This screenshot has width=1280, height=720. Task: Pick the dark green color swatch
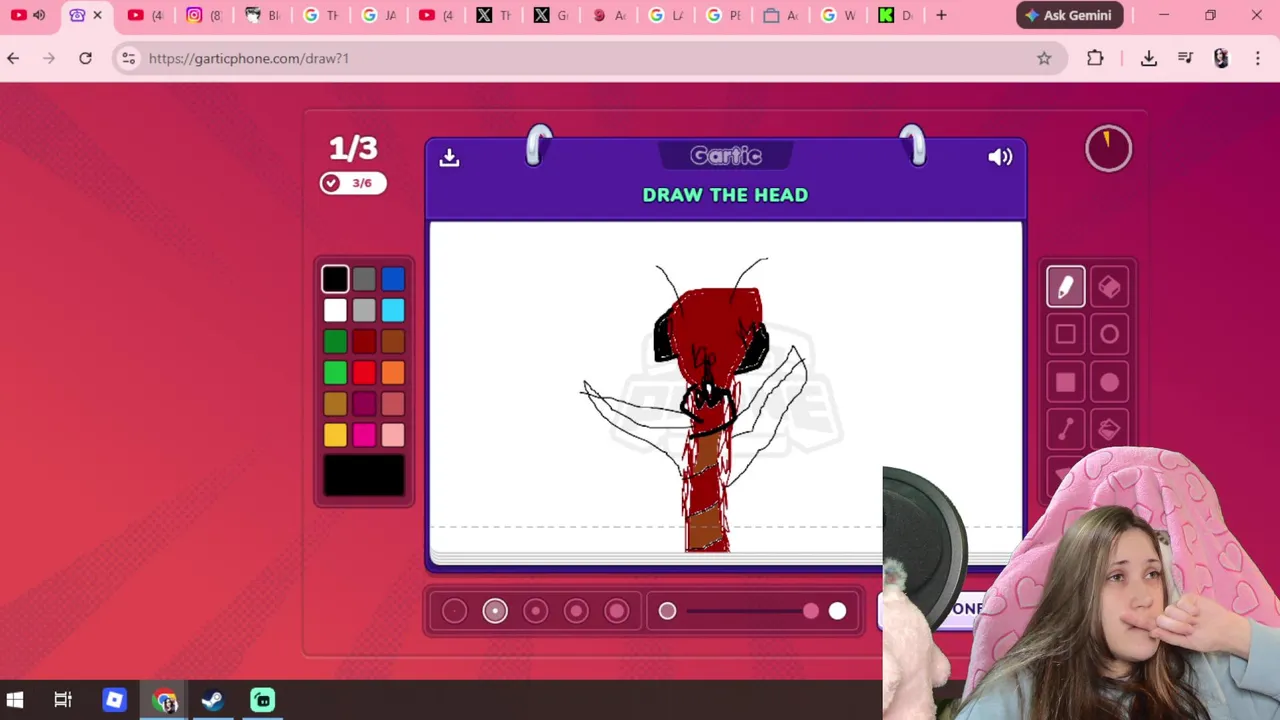click(x=335, y=342)
